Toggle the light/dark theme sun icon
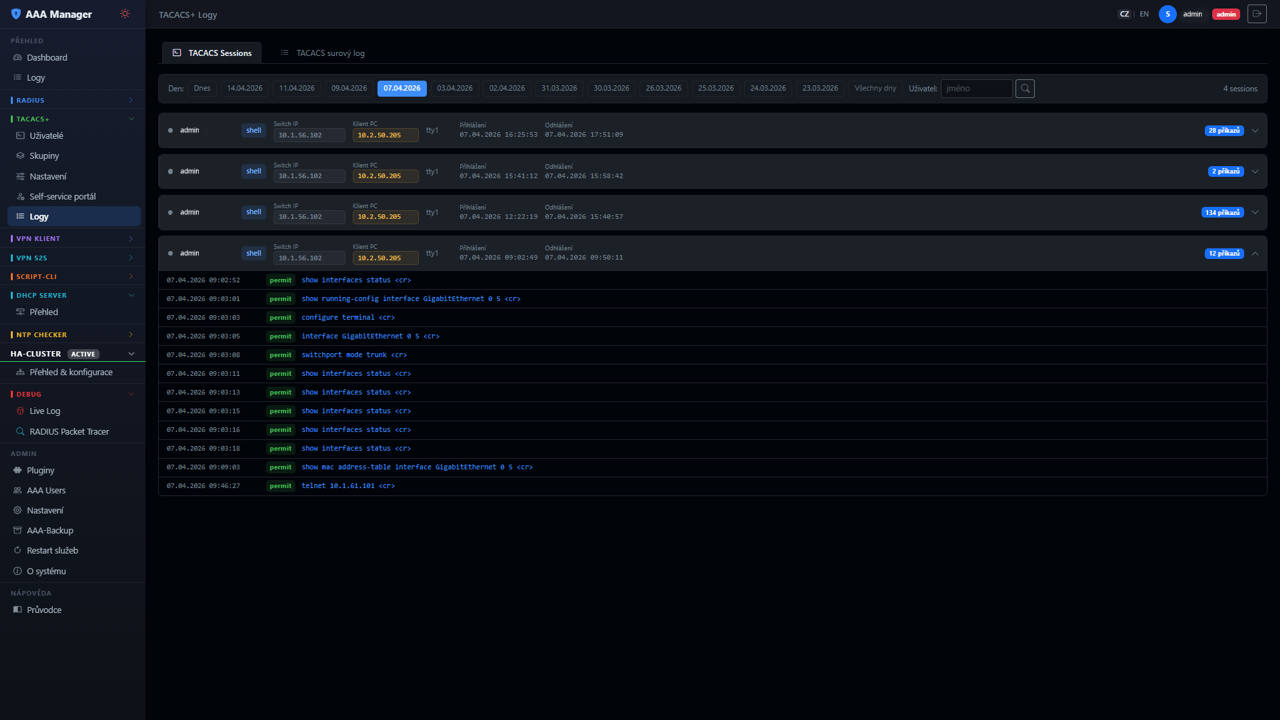 click(125, 14)
